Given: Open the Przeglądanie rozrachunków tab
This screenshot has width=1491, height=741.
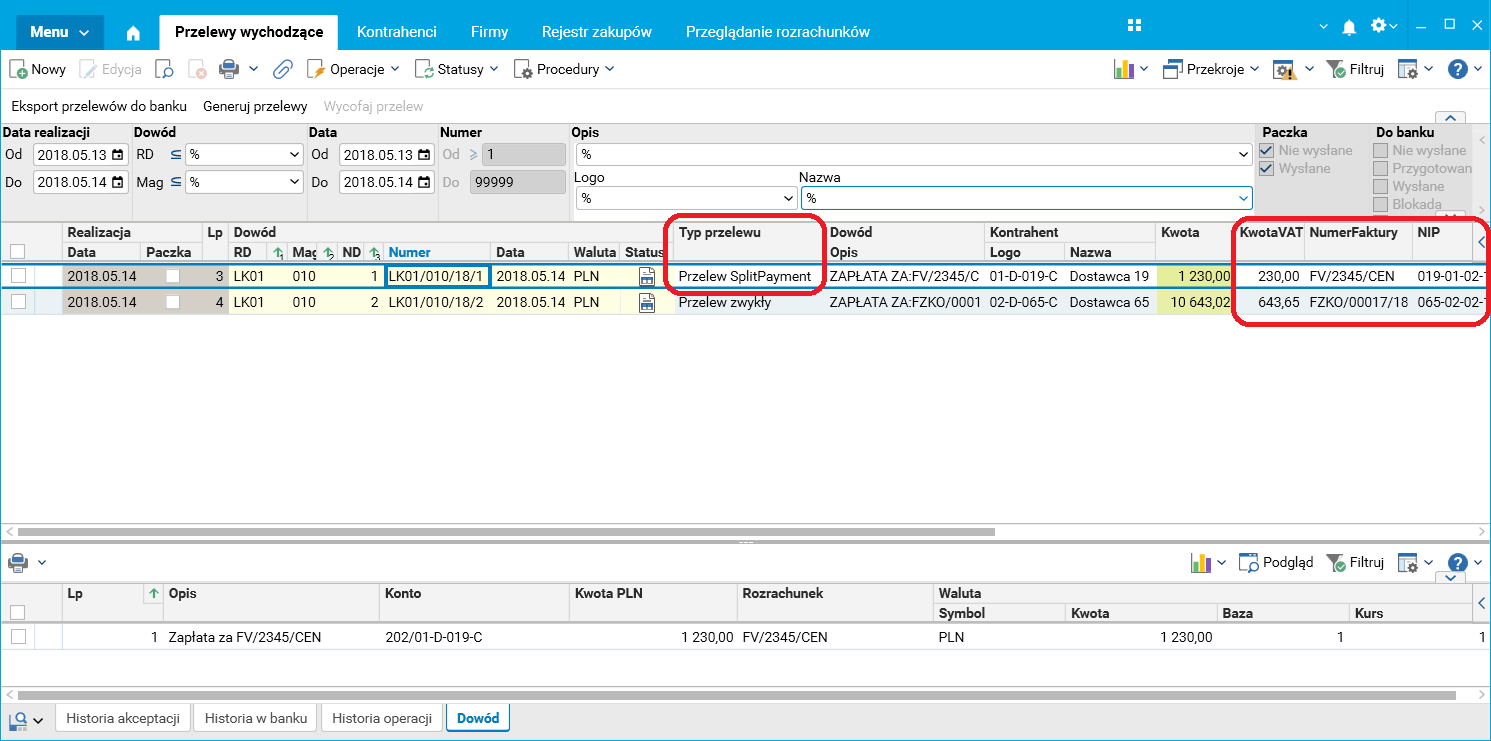Looking at the screenshot, I should 778,32.
